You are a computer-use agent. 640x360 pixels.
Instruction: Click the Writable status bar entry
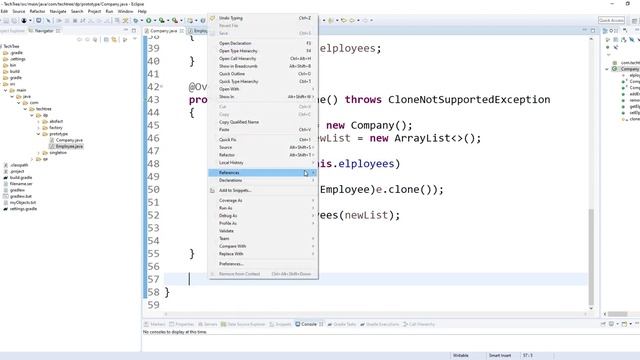click(461, 356)
